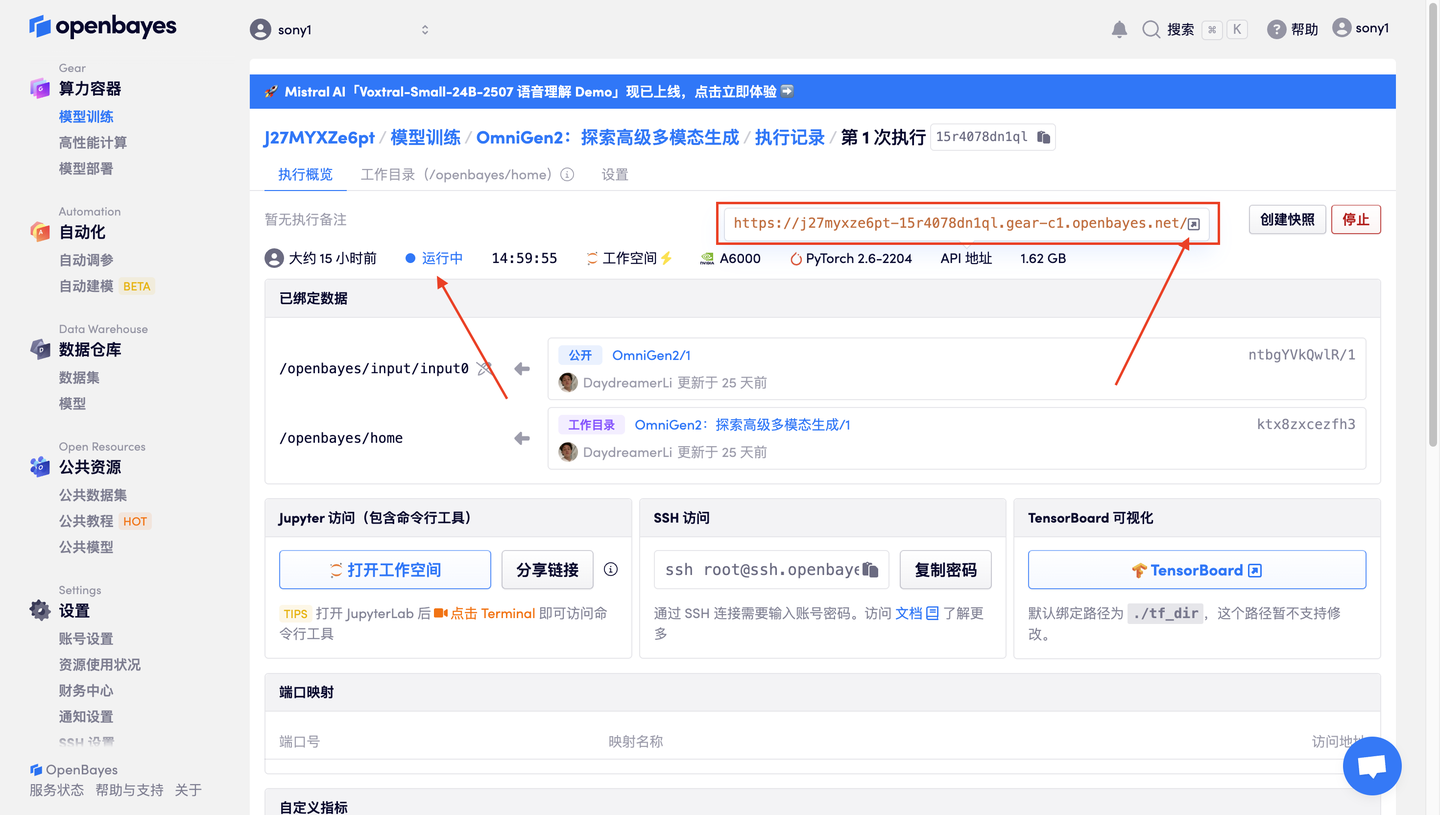Screen dimensions: 1440x815
Task: Select 高性能计算 in sidebar
Action: (x=93, y=142)
